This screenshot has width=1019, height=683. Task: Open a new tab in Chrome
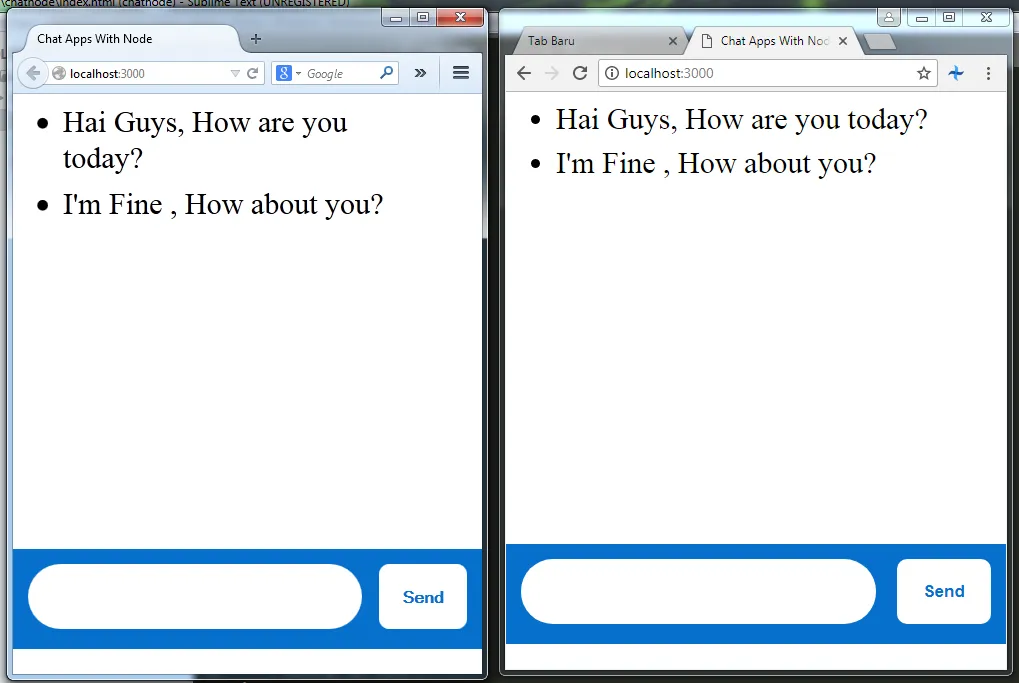point(881,42)
